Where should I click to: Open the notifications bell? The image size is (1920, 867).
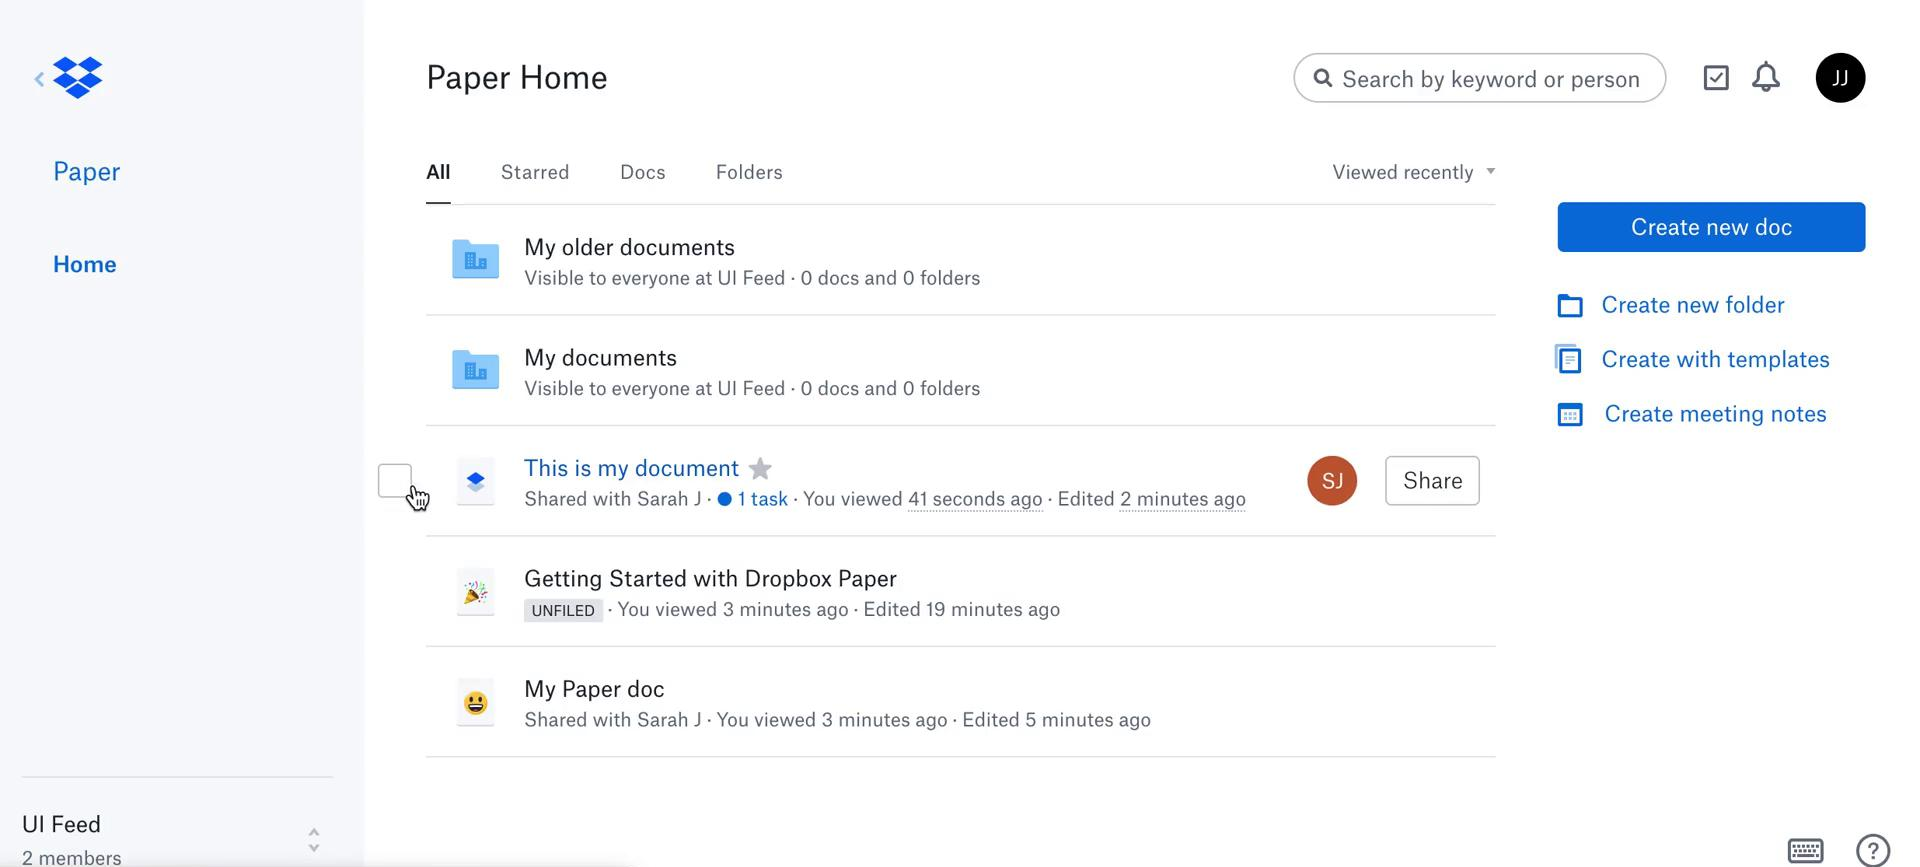coord(1766,77)
